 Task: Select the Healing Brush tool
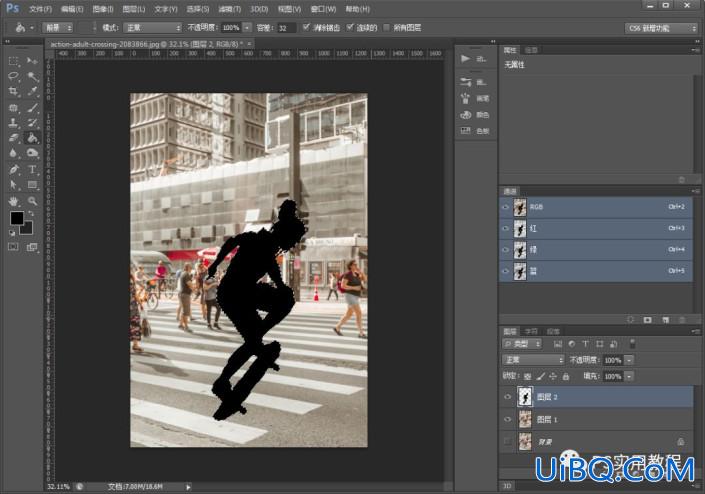pos(13,107)
